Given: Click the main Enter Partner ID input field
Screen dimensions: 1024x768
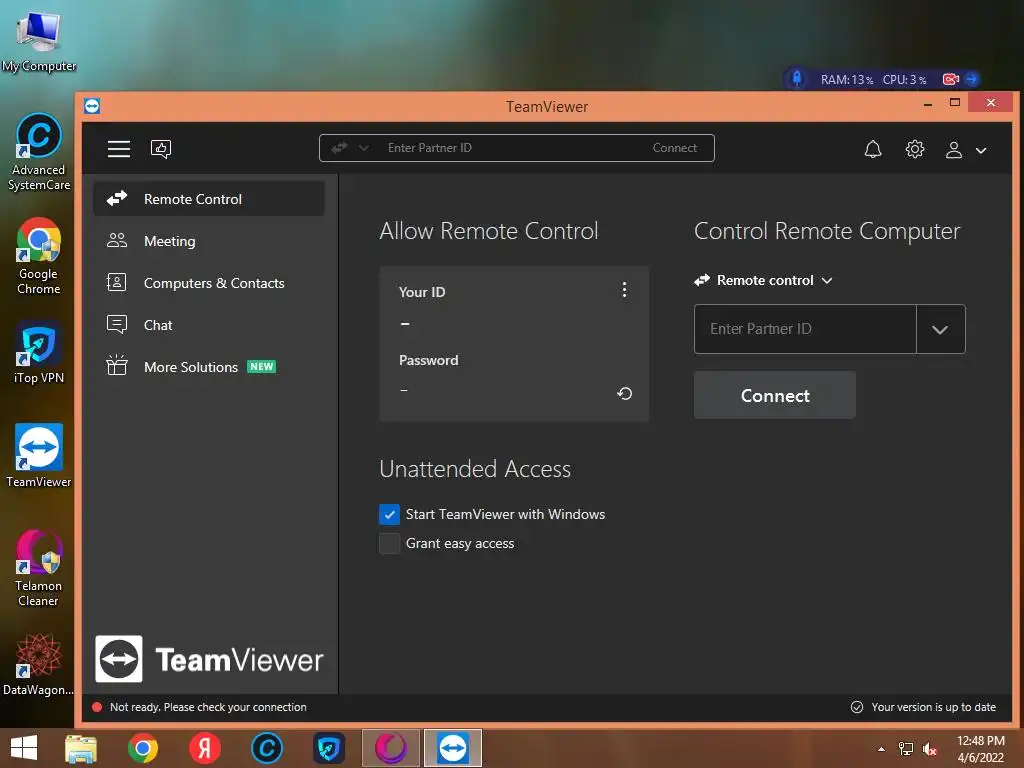Looking at the screenshot, I should click(x=805, y=328).
